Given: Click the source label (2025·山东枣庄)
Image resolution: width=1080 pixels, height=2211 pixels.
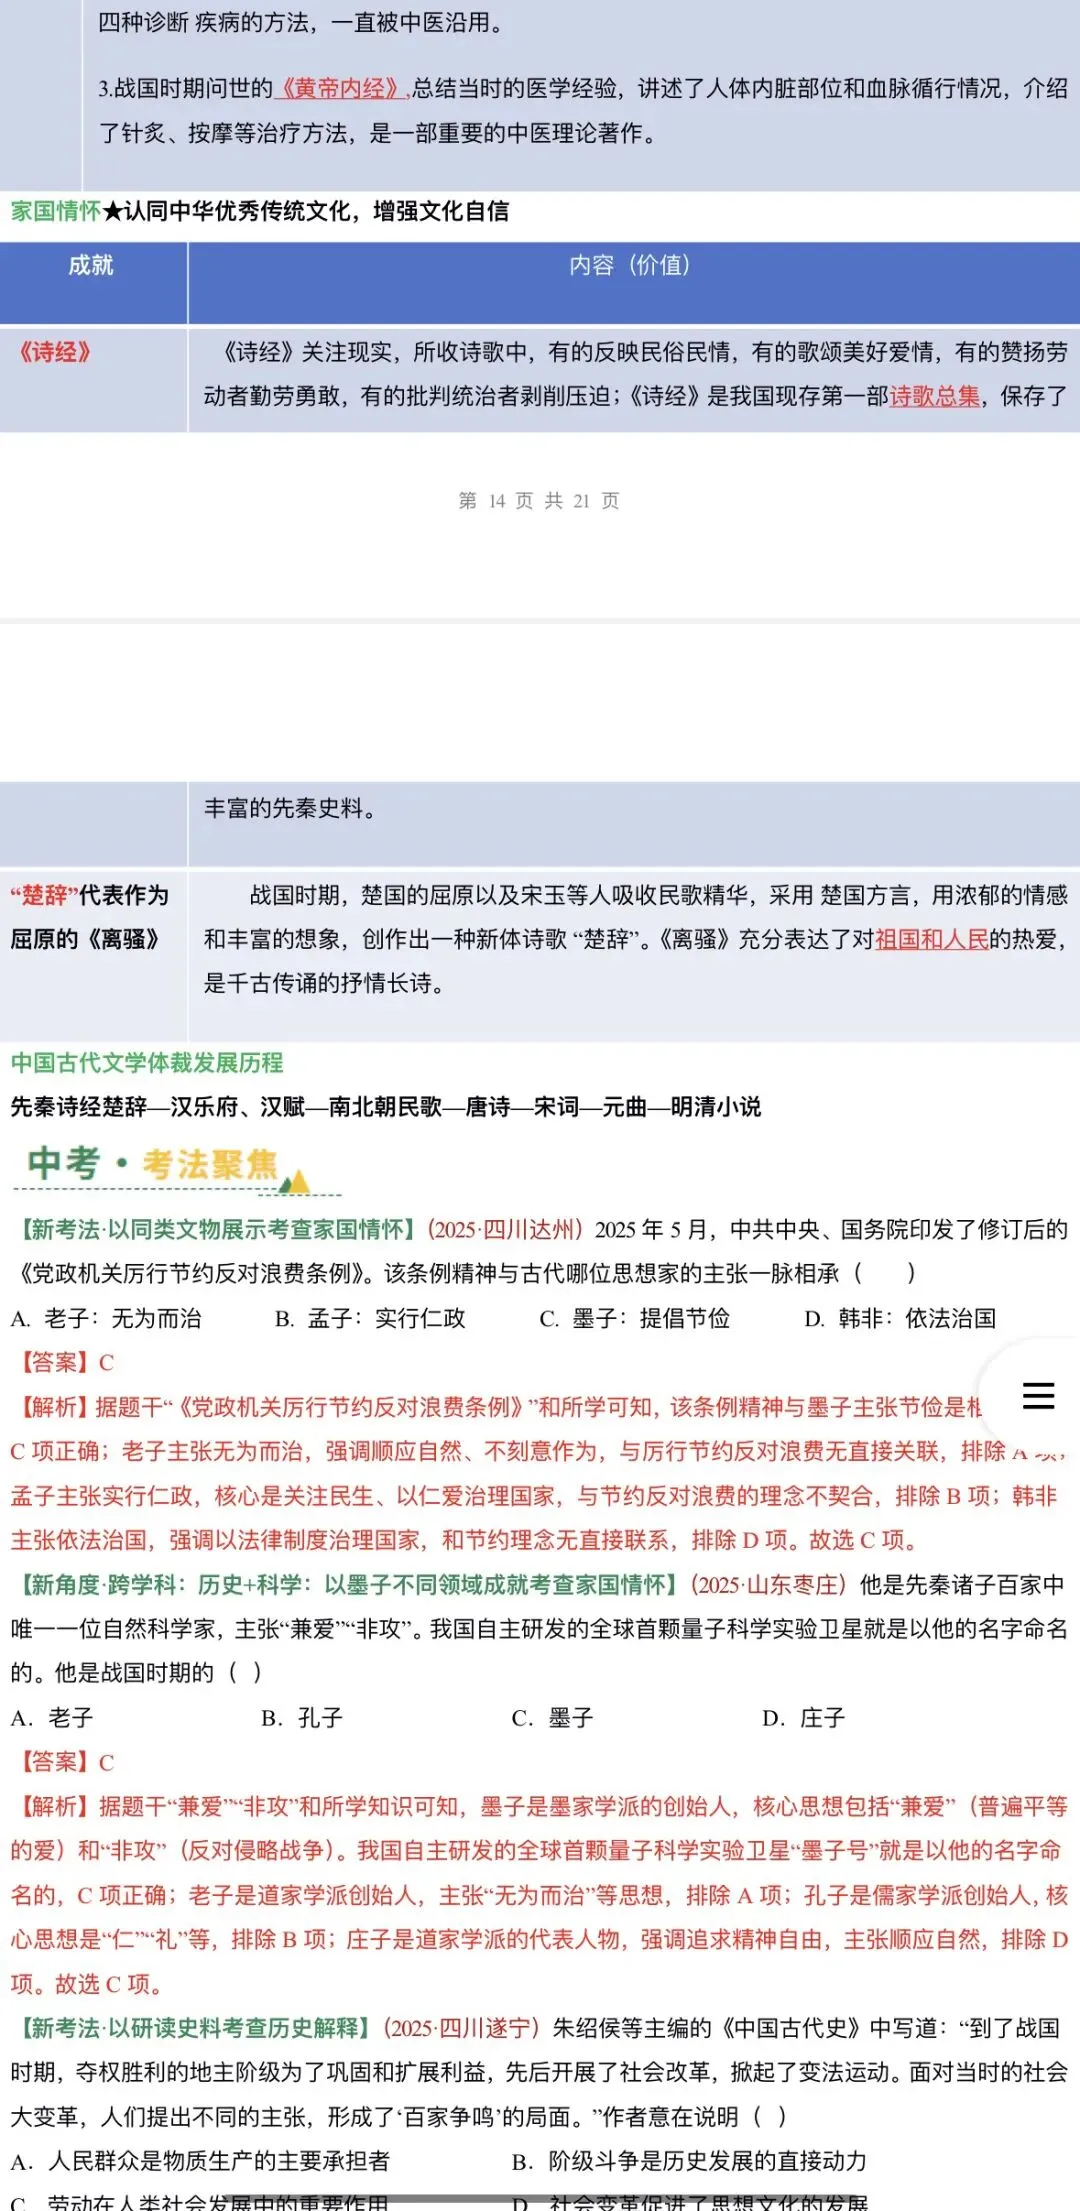Looking at the screenshot, I should tap(770, 1584).
